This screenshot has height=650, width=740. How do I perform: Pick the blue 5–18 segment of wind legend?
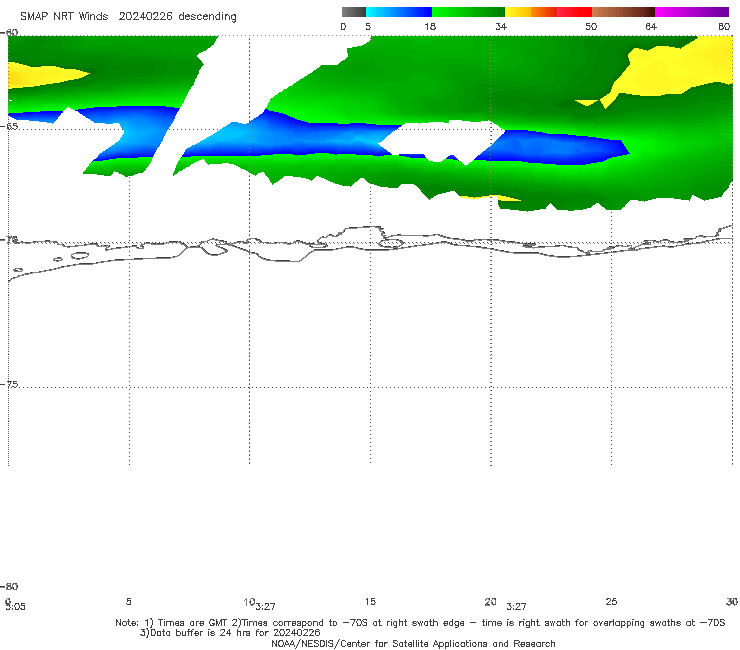[x=399, y=12]
